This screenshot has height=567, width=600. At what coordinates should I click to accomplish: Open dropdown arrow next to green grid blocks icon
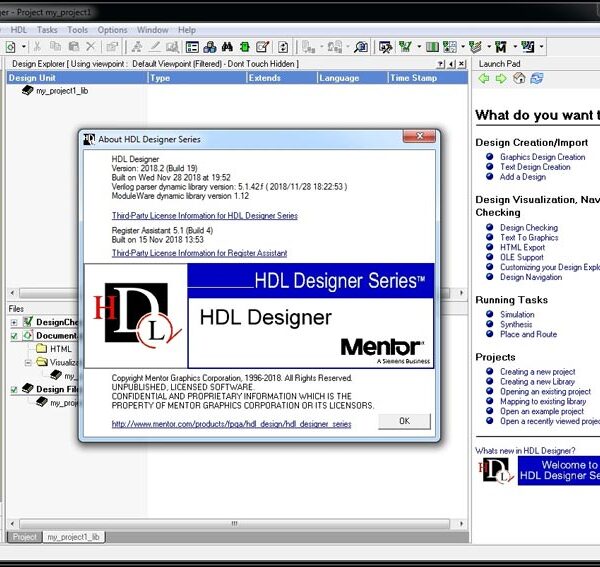(x=463, y=47)
